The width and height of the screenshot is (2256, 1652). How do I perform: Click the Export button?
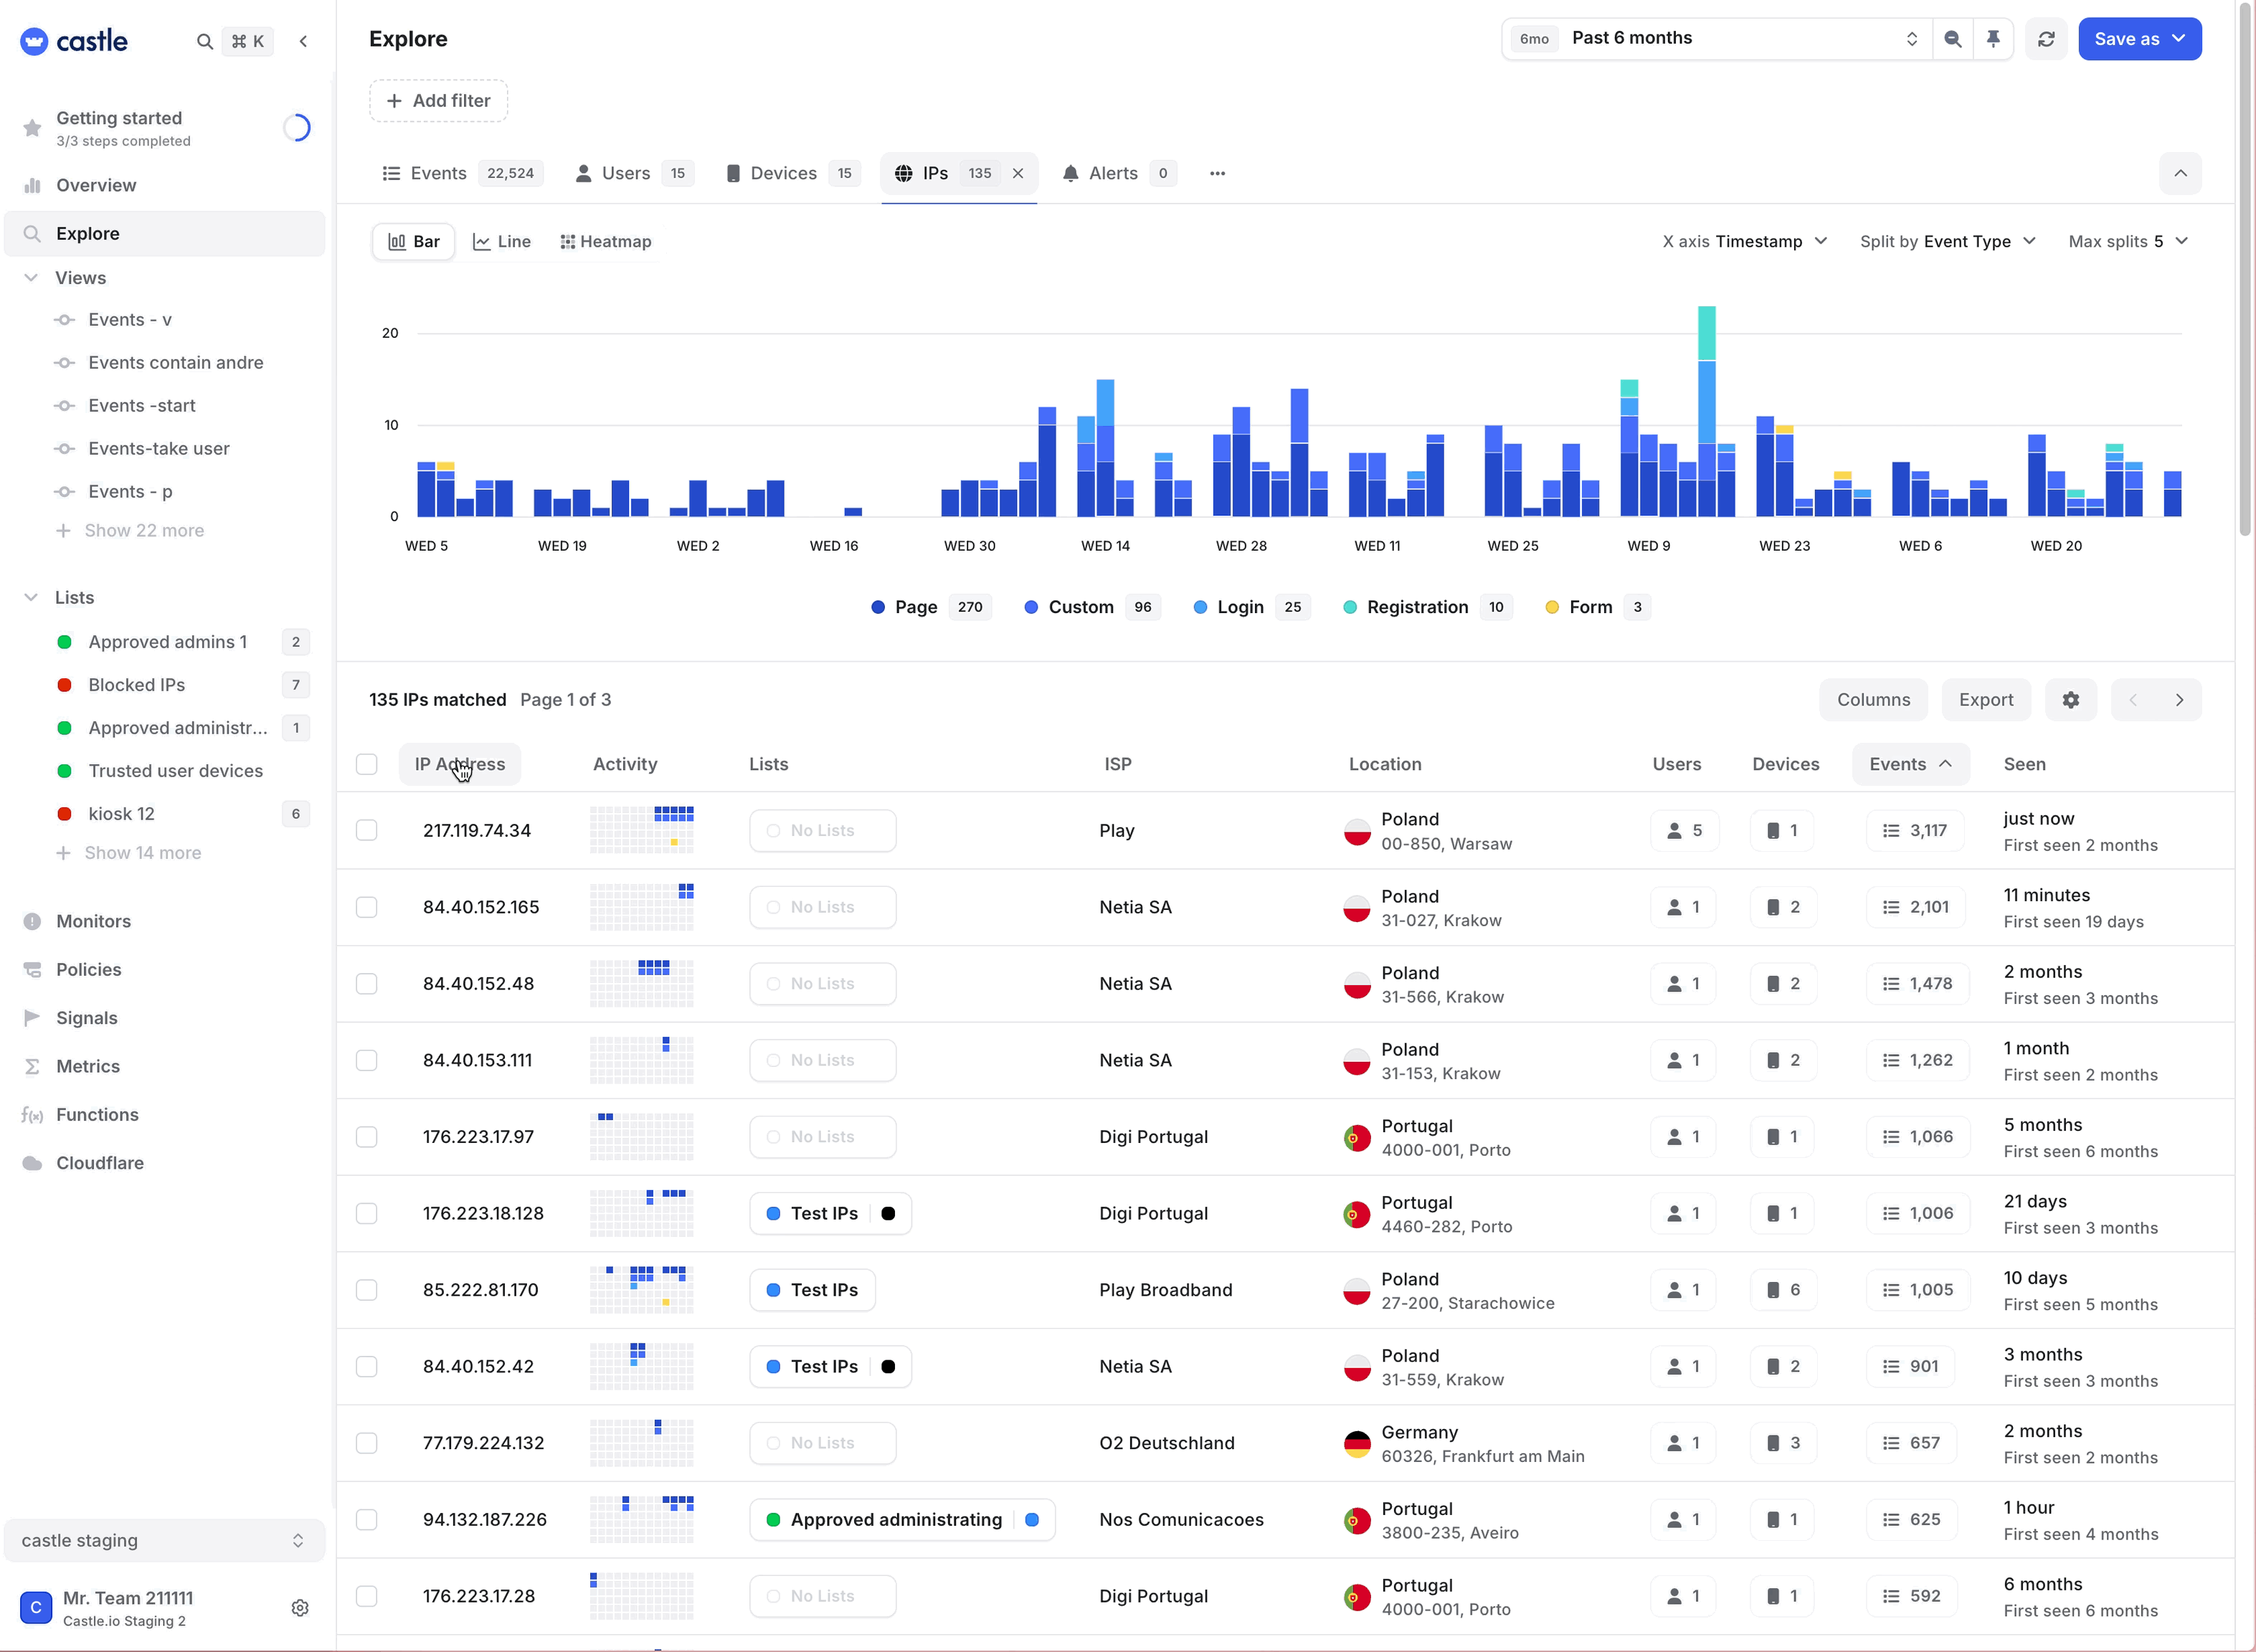click(x=1986, y=700)
